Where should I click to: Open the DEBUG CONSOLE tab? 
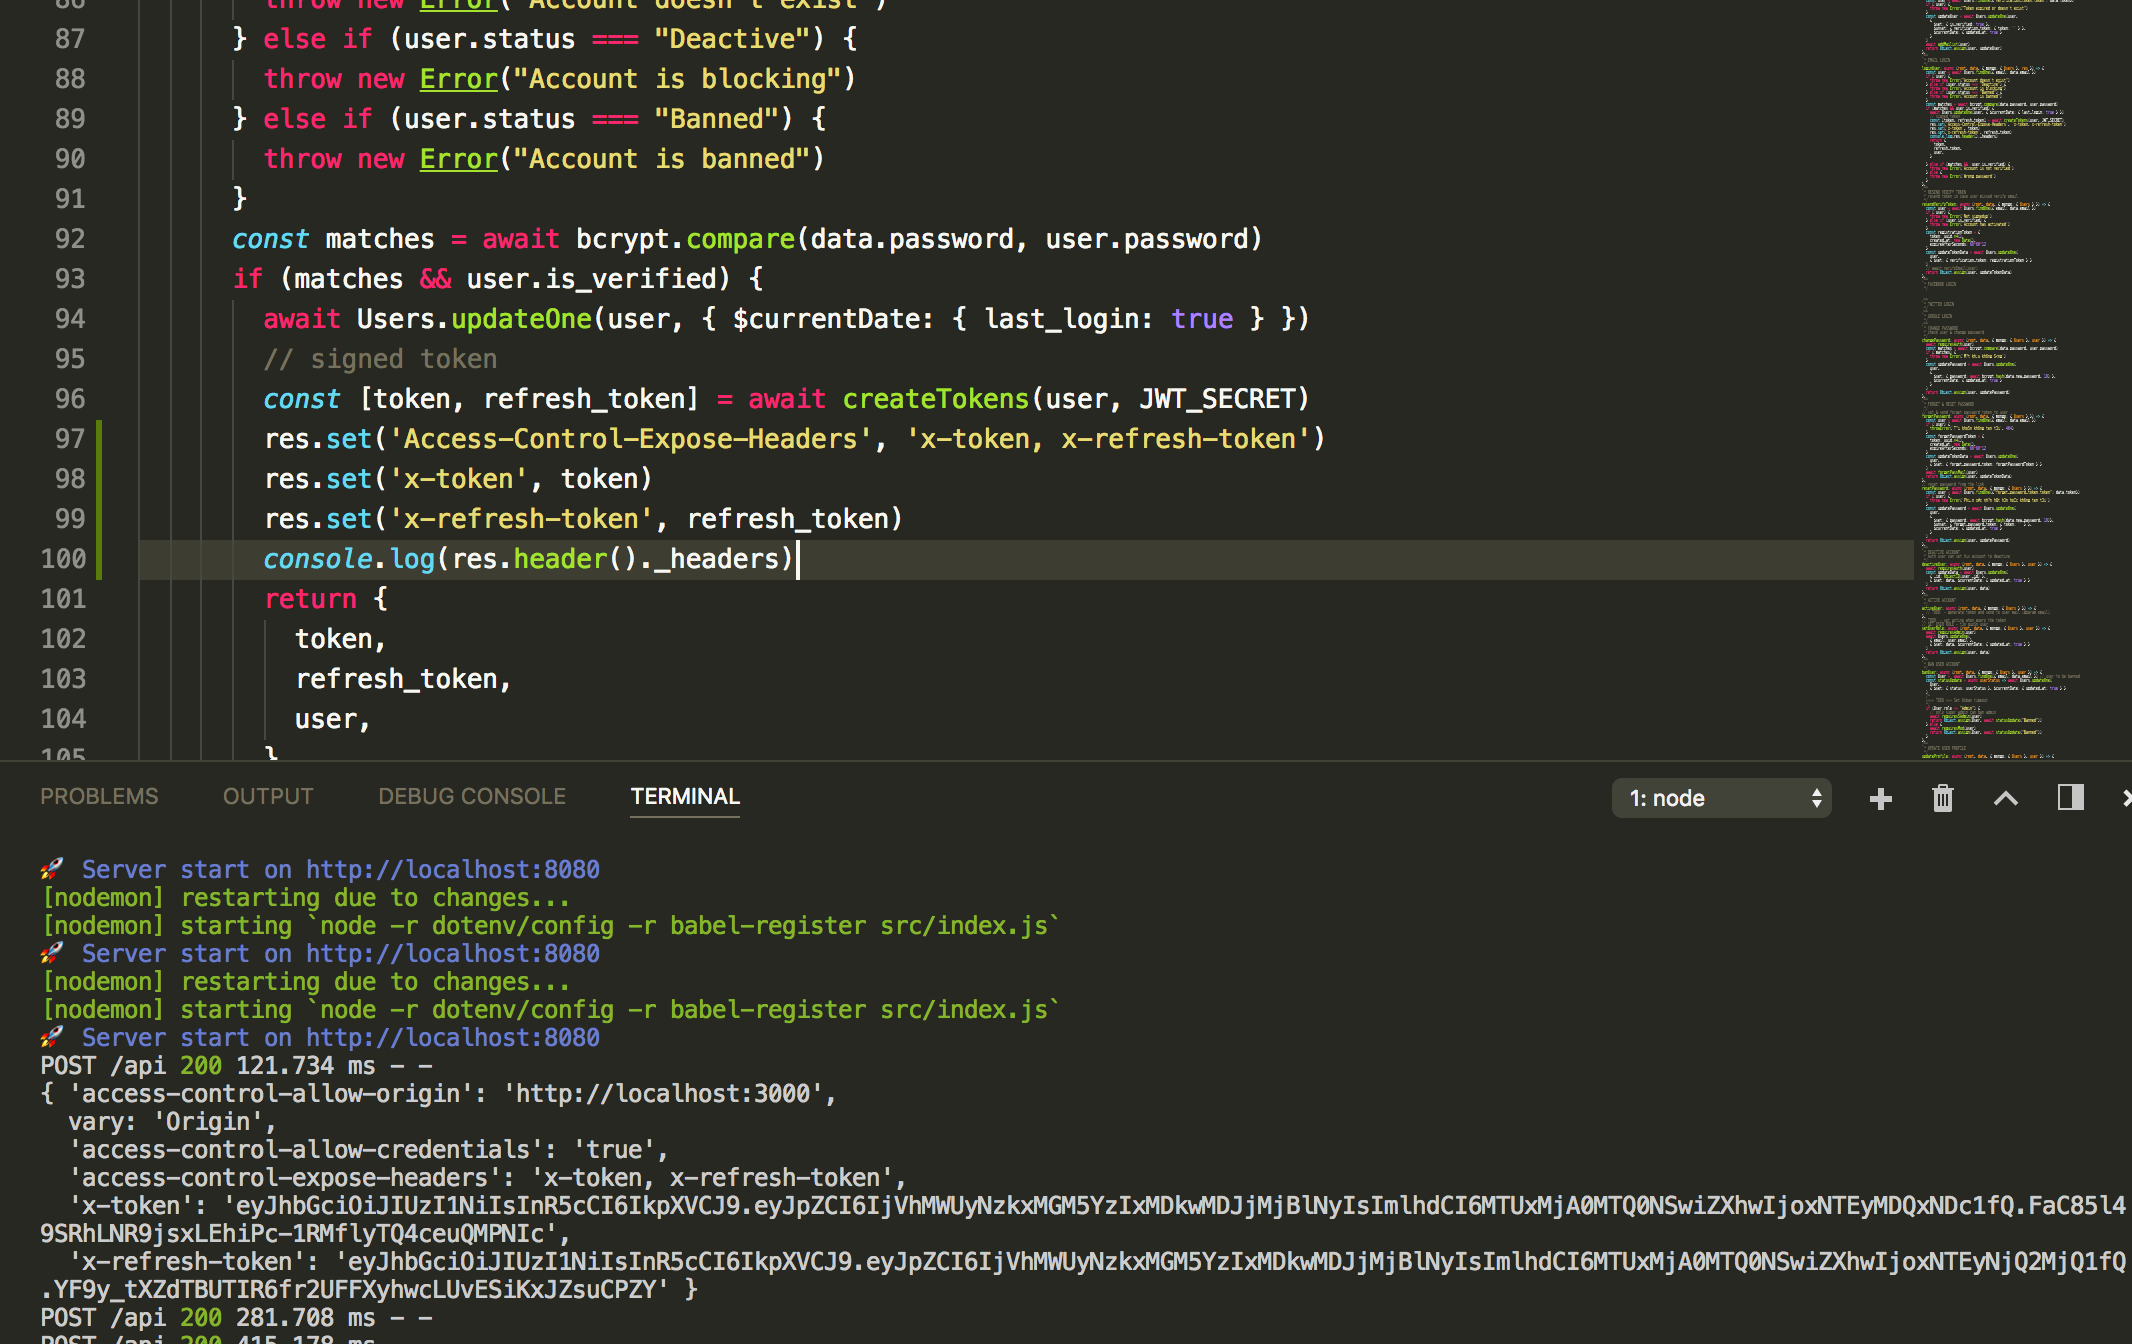coord(471,797)
